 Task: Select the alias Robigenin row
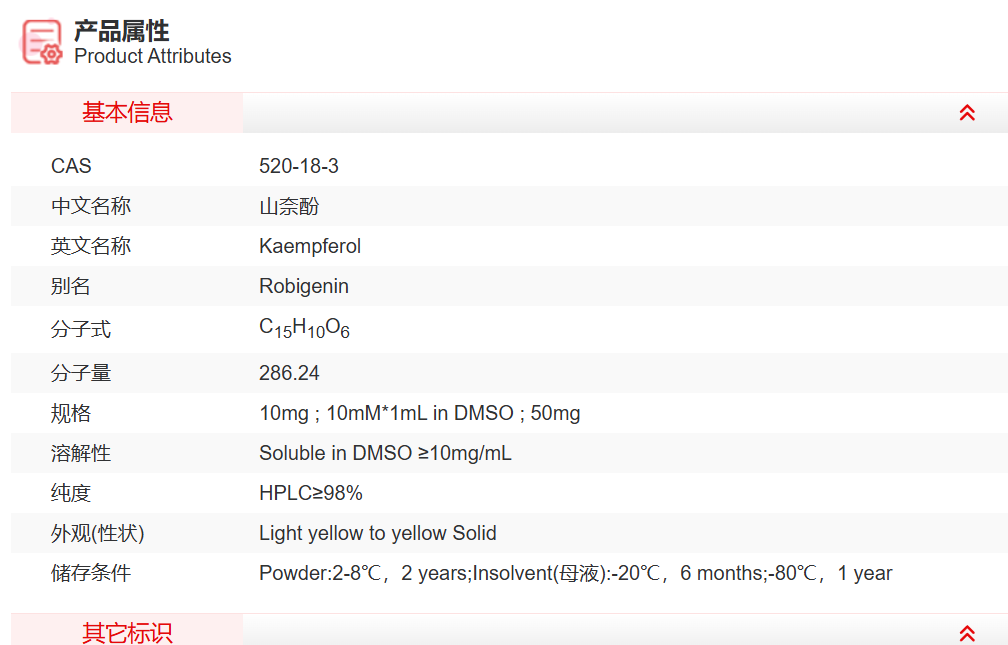click(x=303, y=286)
